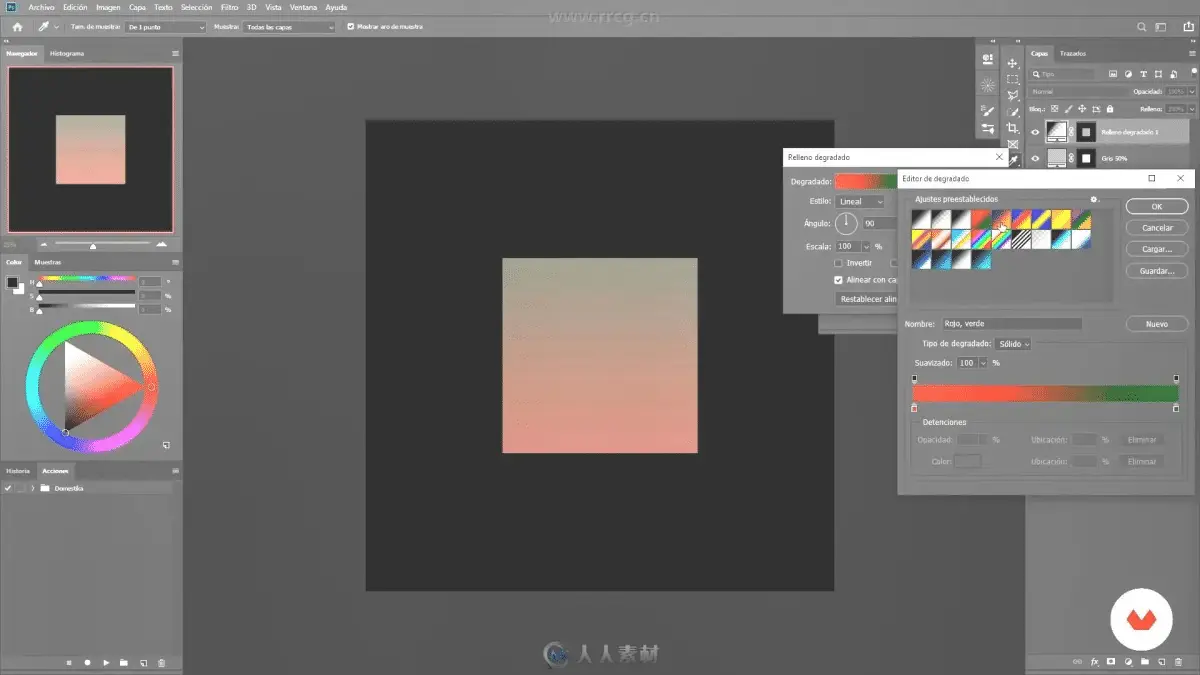1200x675 pixels.
Task: Hide the Relleno degradado 1 layer
Action: tap(1035, 131)
